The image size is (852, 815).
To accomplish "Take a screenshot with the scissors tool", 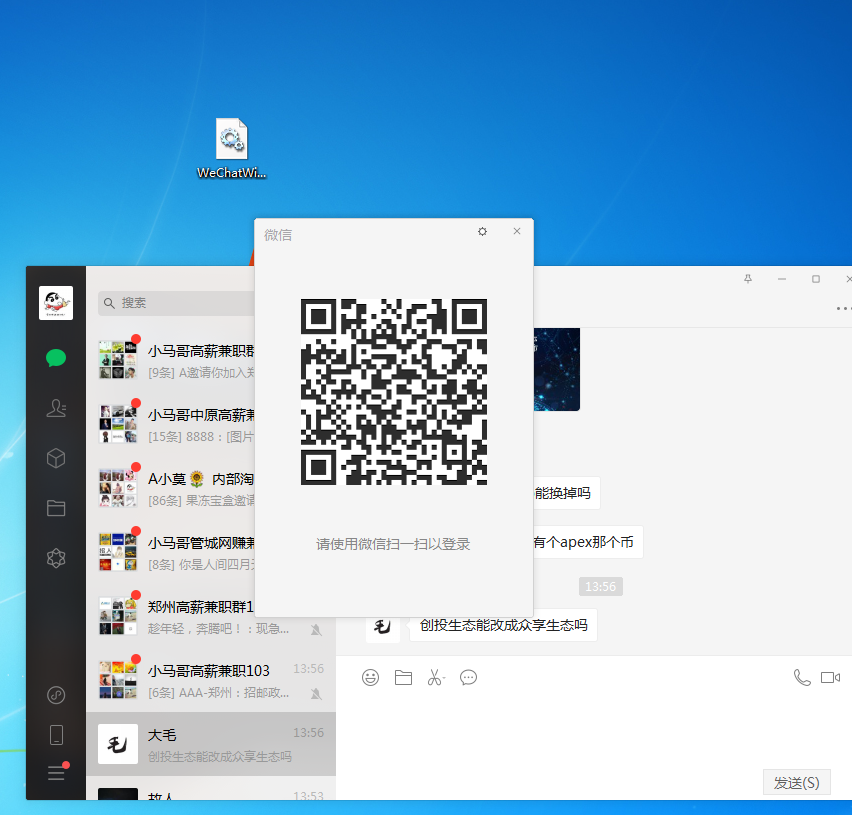I will pos(435,678).
